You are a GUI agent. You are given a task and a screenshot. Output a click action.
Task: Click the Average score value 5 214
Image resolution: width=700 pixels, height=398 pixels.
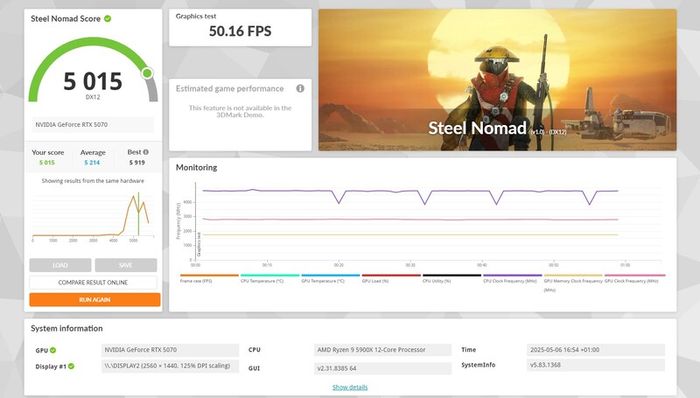click(92, 163)
